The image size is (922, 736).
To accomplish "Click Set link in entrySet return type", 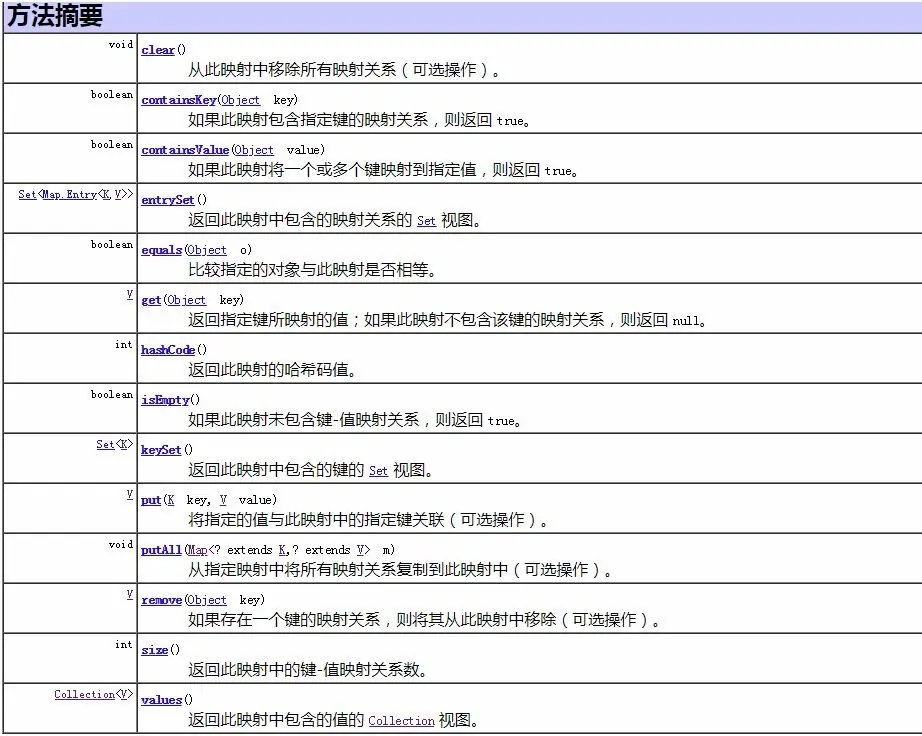I will pos(27,194).
